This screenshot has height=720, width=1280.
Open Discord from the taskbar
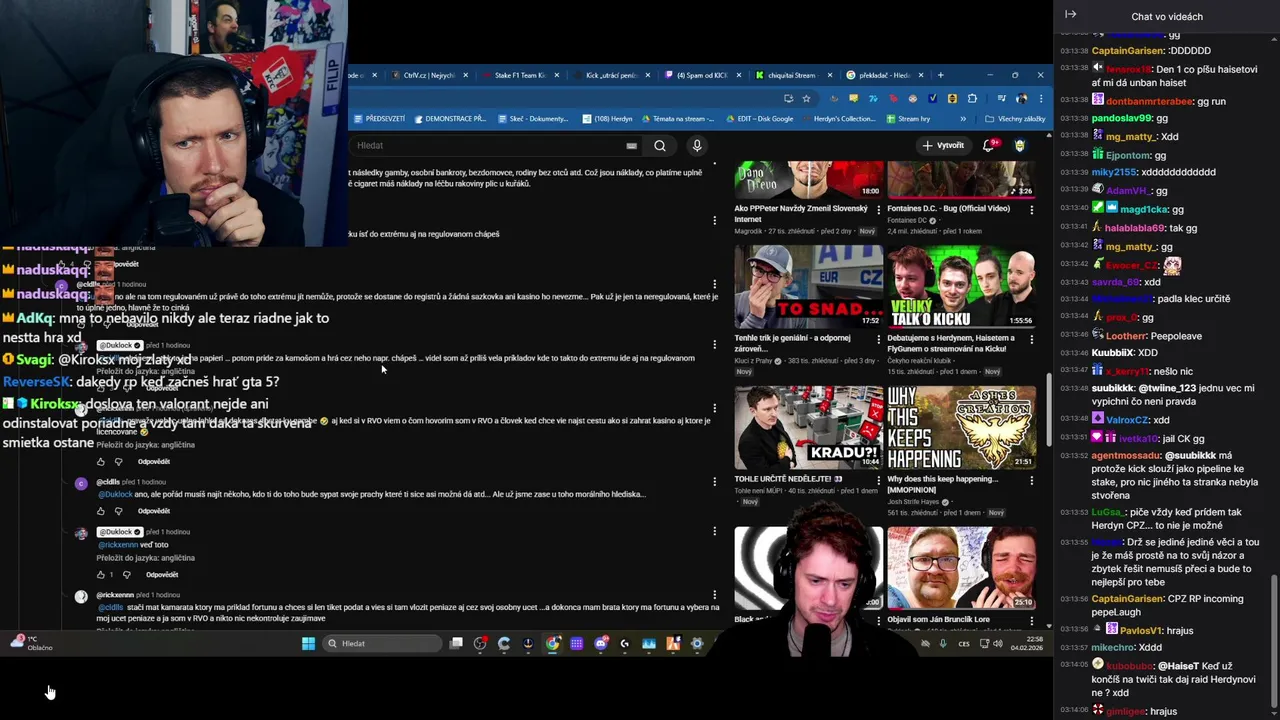(x=600, y=643)
